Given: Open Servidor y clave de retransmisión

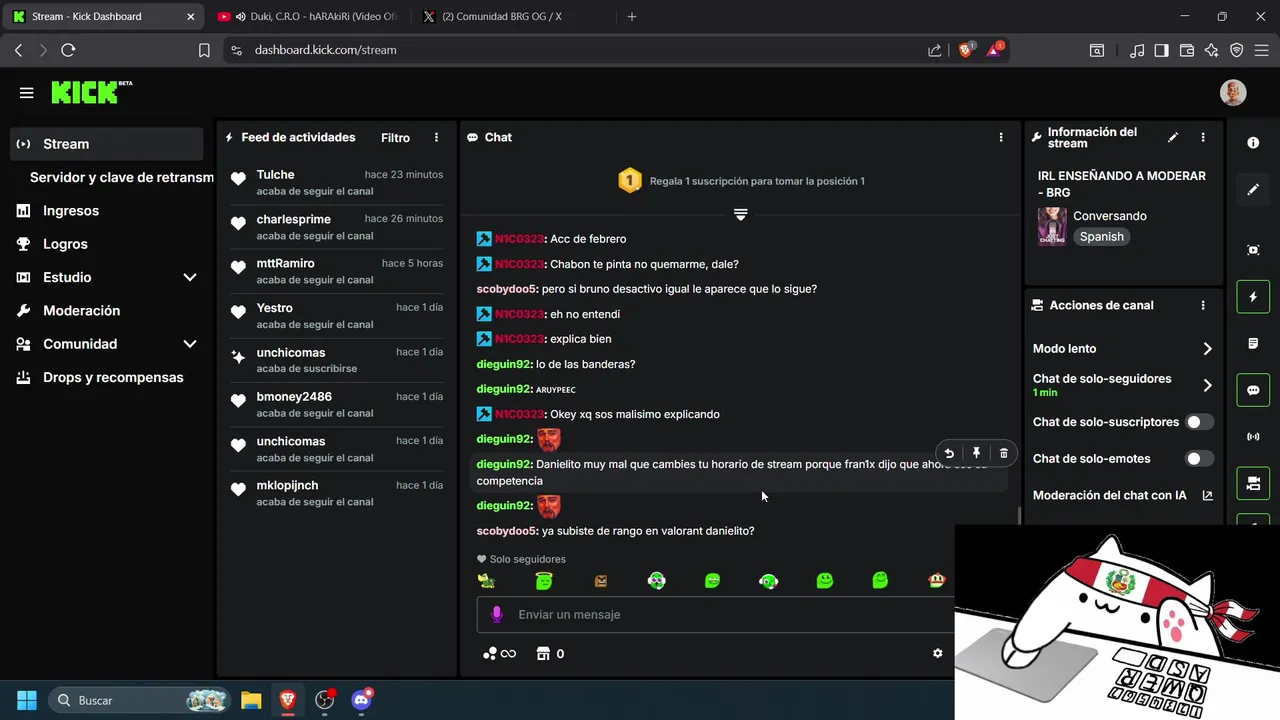Looking at the screenshot, I should 121,177.
